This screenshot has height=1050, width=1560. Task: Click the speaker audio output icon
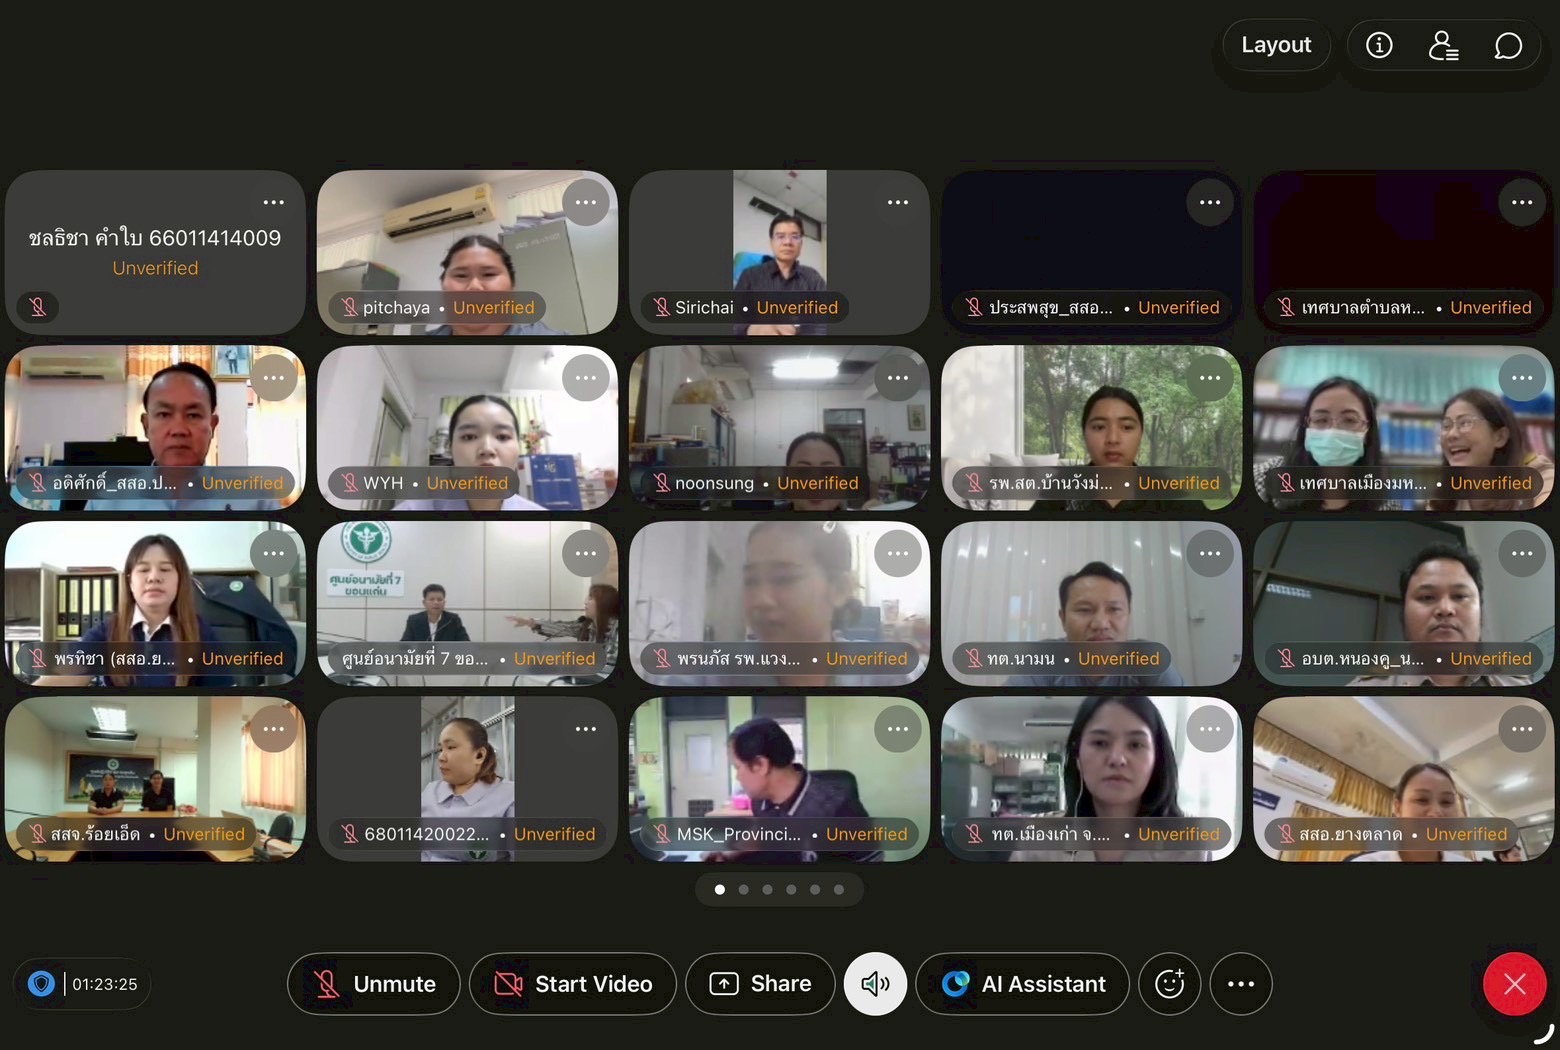(x=875, y=984)
